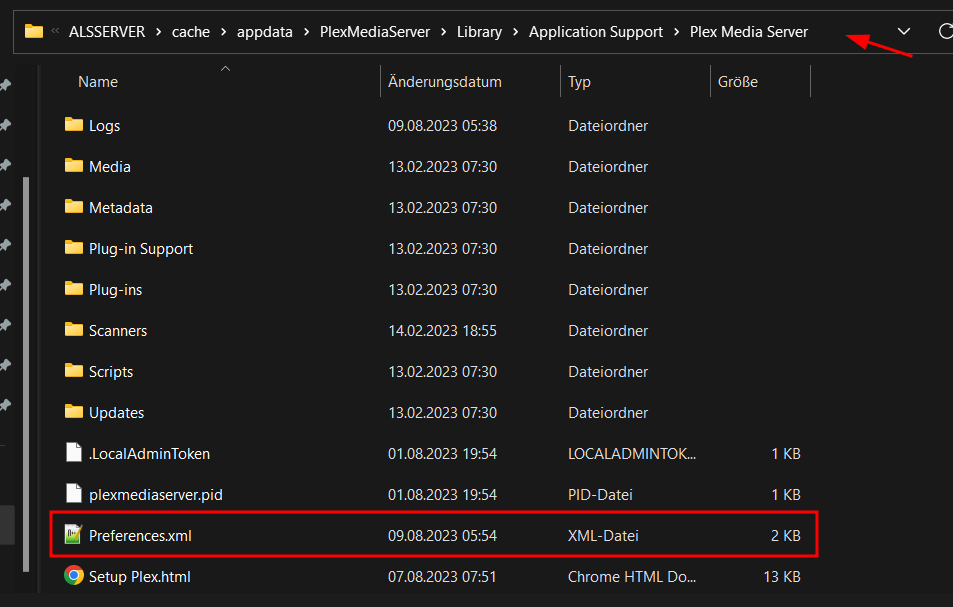Navigate to PlexMediaServer in the breadcrumb
Image resolution: width=953 pixels, height=607 pixels.
(375, 32)
